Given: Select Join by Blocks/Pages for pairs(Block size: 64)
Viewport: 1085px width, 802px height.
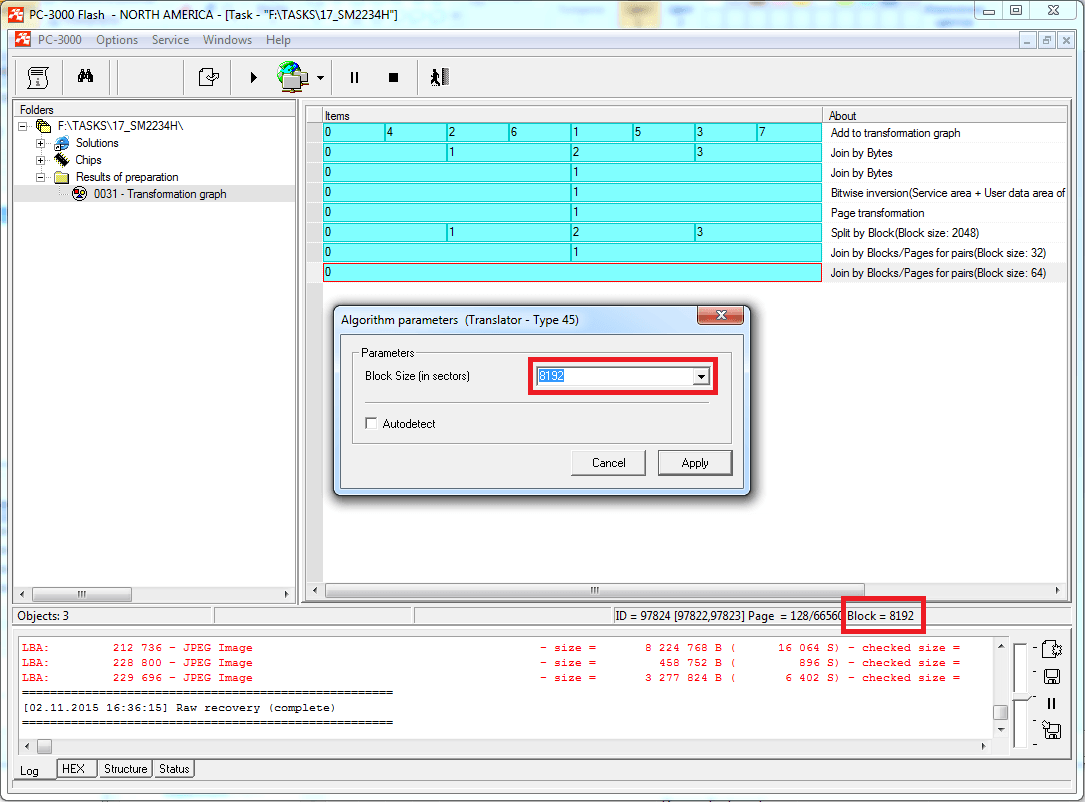Looking at the screenshot, I should [686, 273].
